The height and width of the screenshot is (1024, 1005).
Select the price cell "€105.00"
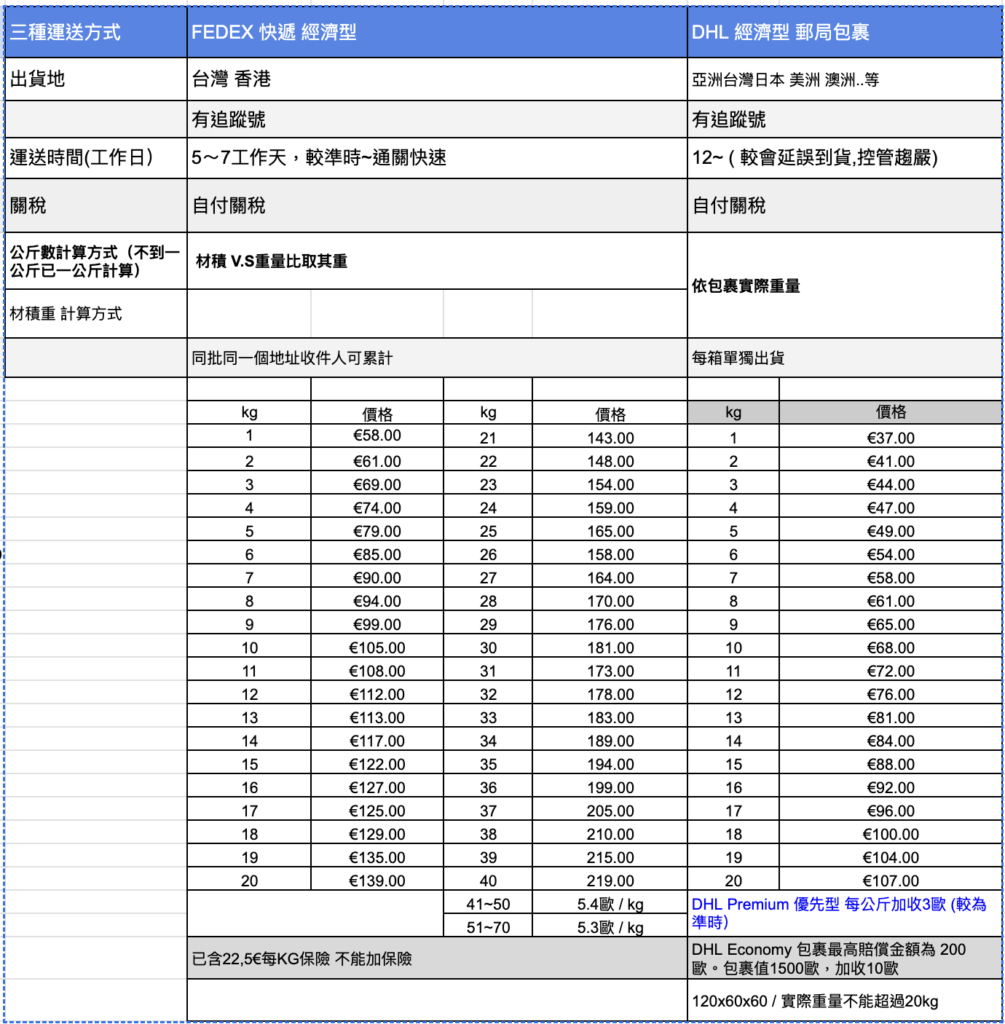coord(377,648)
